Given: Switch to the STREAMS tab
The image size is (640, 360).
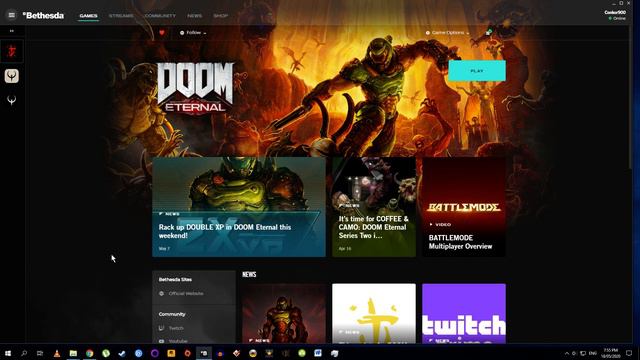Looking at the screenshot, I should (x=121, y=16).
